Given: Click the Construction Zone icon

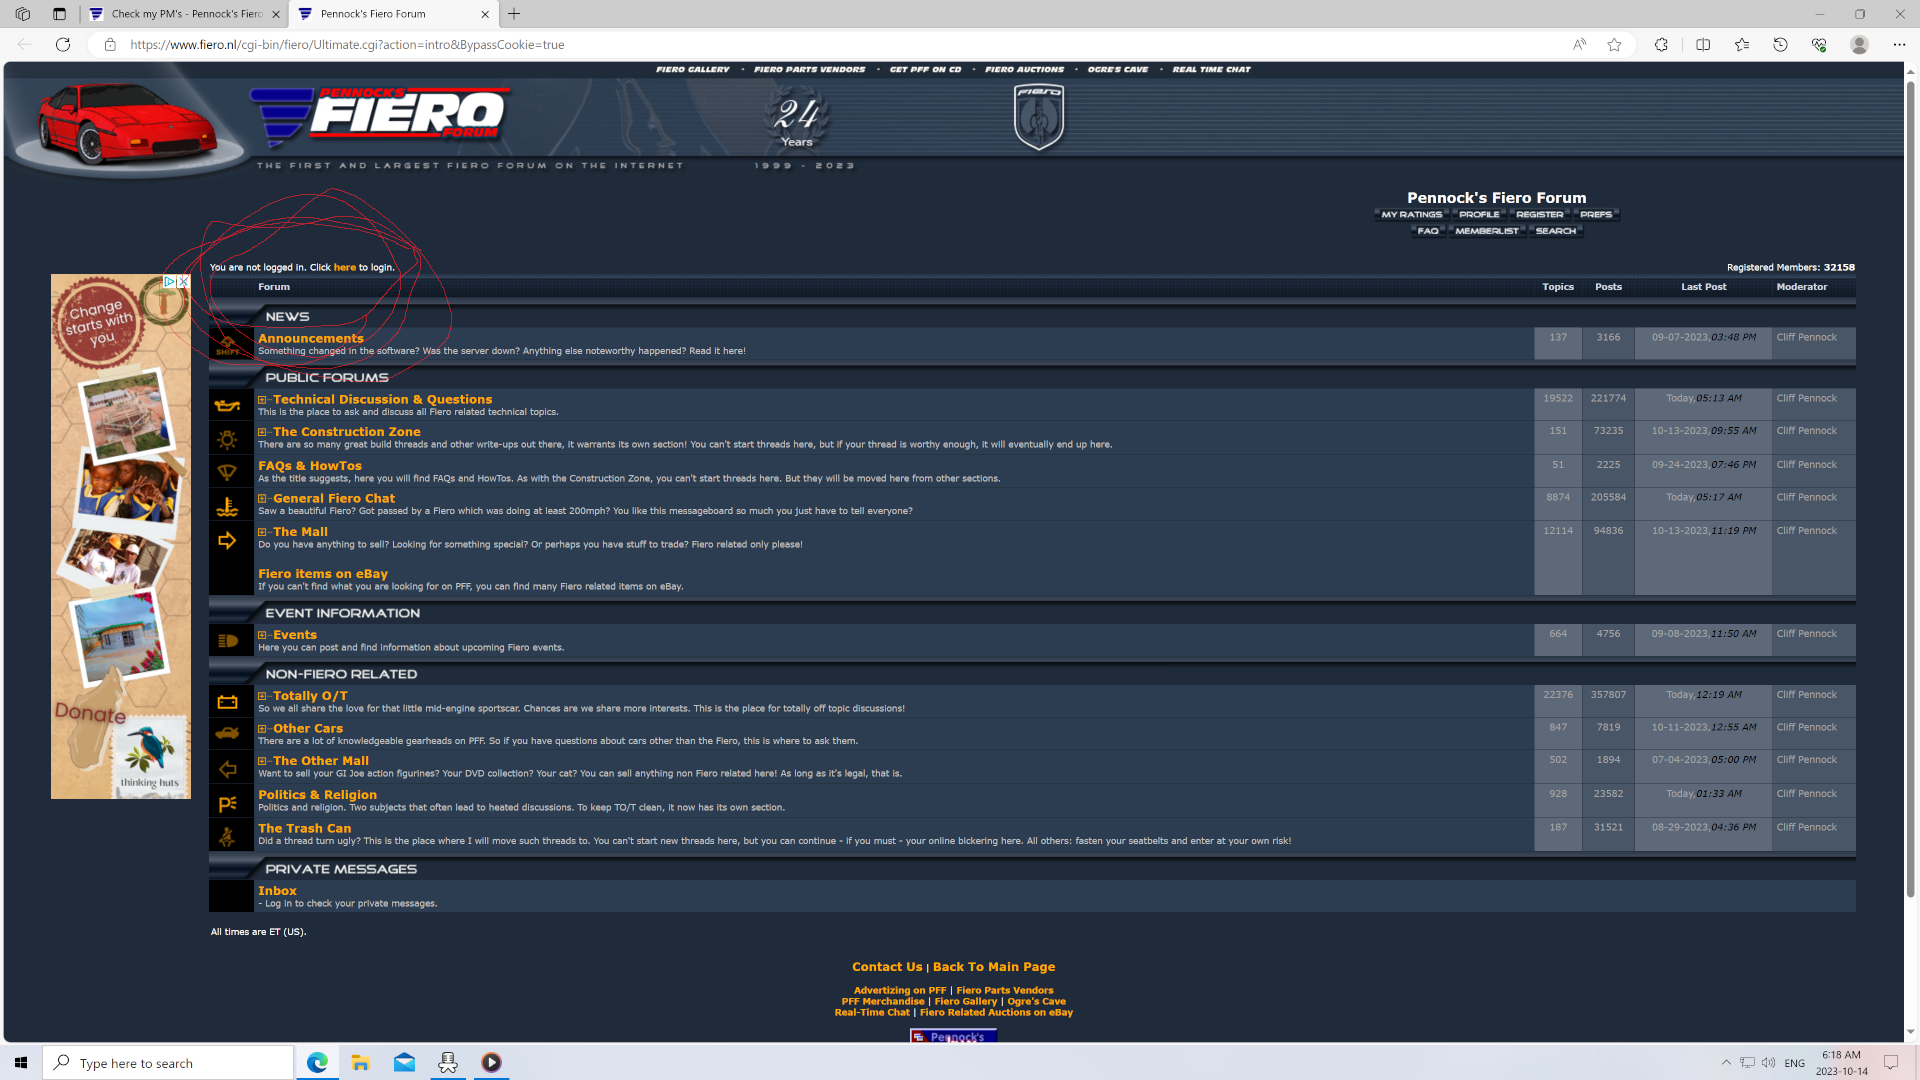Looking at the screenshot, I should pos(228,439).
